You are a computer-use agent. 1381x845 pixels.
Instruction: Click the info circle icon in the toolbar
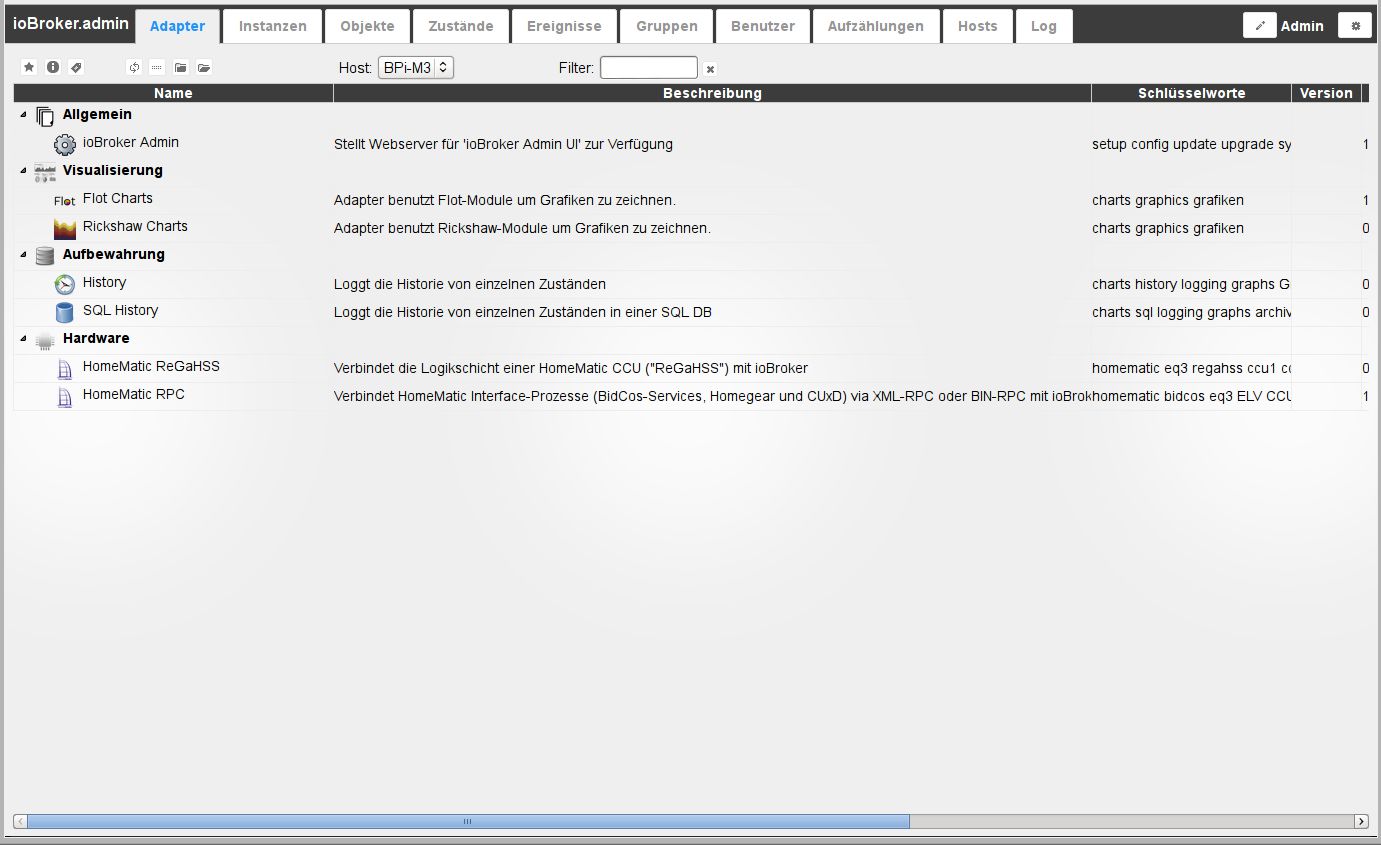pyautogui.click(x=53, y=68)
